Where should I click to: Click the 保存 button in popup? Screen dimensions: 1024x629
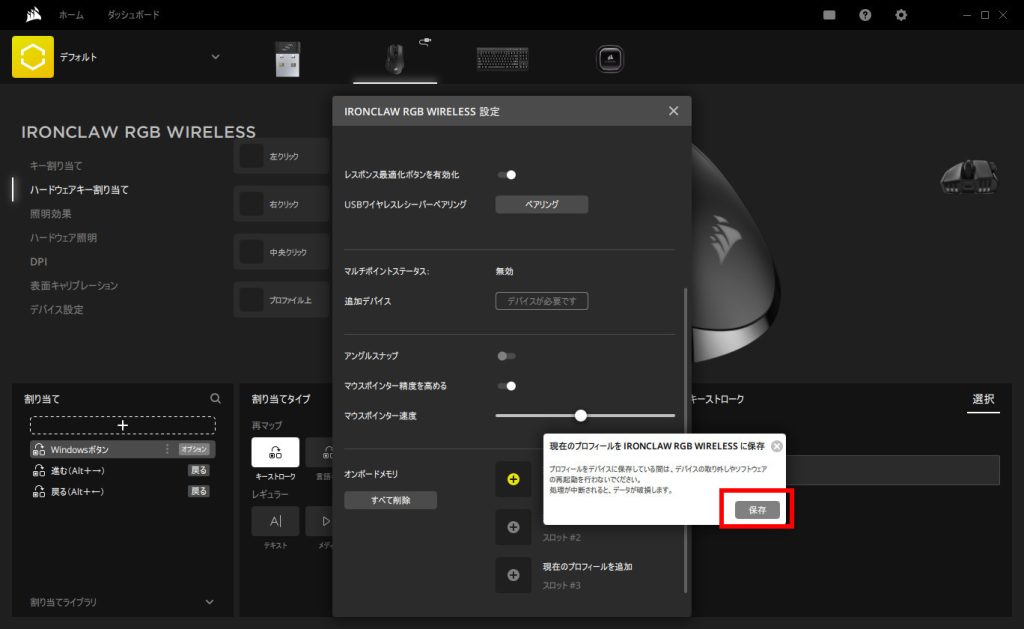[757, 509]
